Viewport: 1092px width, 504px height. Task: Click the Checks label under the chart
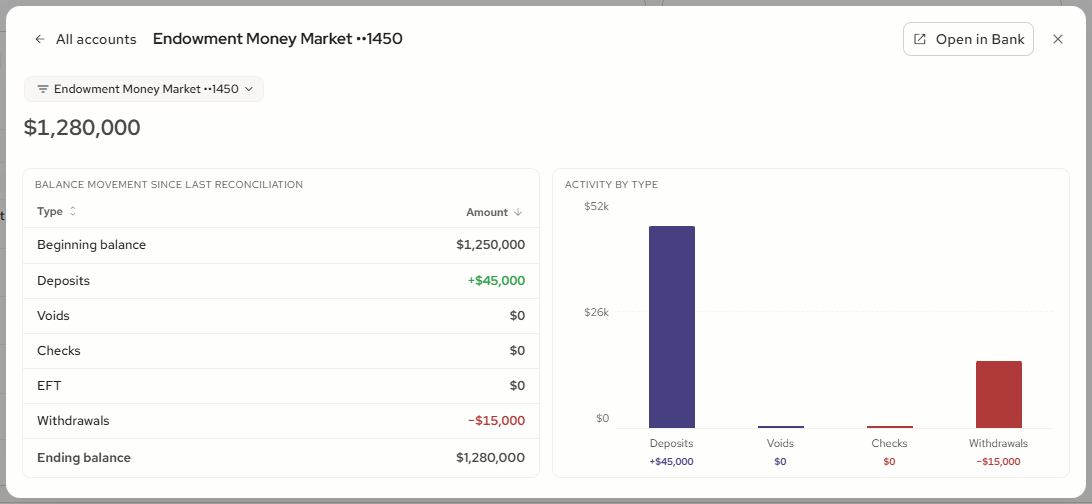(x=889, y=443)
